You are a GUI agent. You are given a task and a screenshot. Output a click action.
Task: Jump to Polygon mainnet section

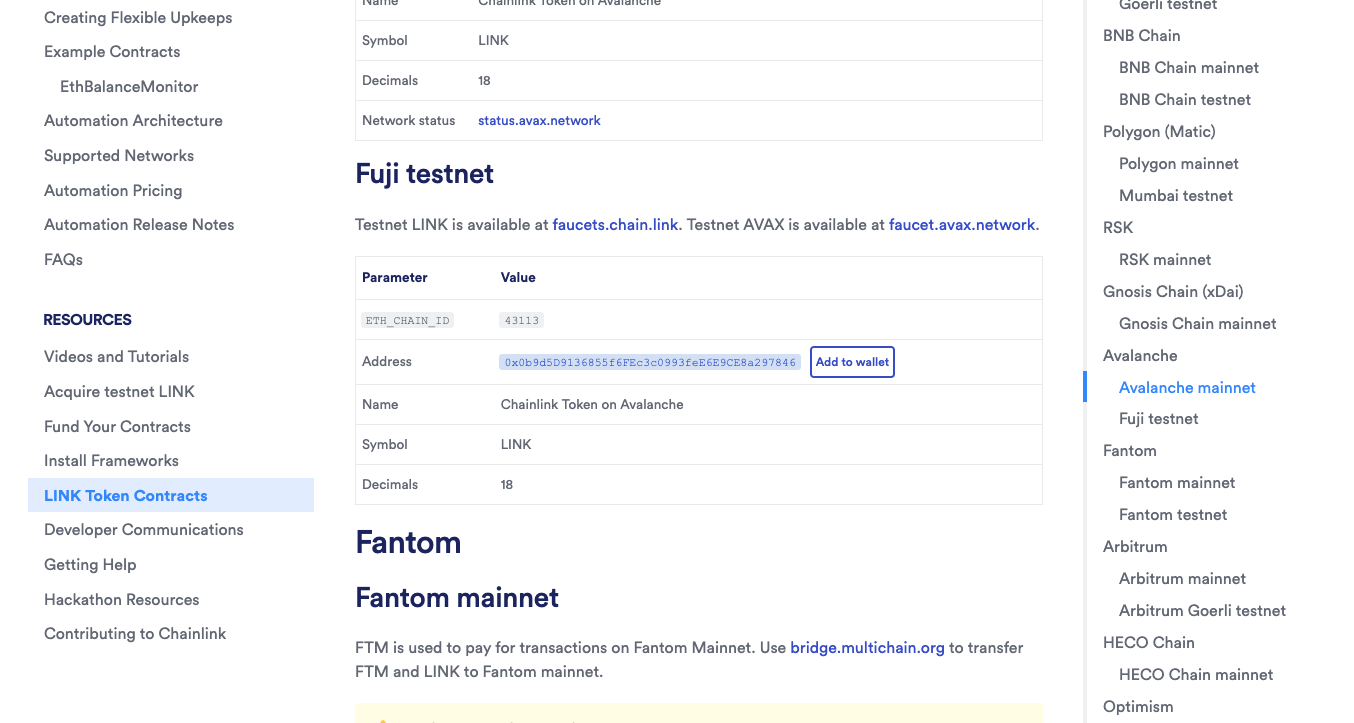(x=1178, y=163)
